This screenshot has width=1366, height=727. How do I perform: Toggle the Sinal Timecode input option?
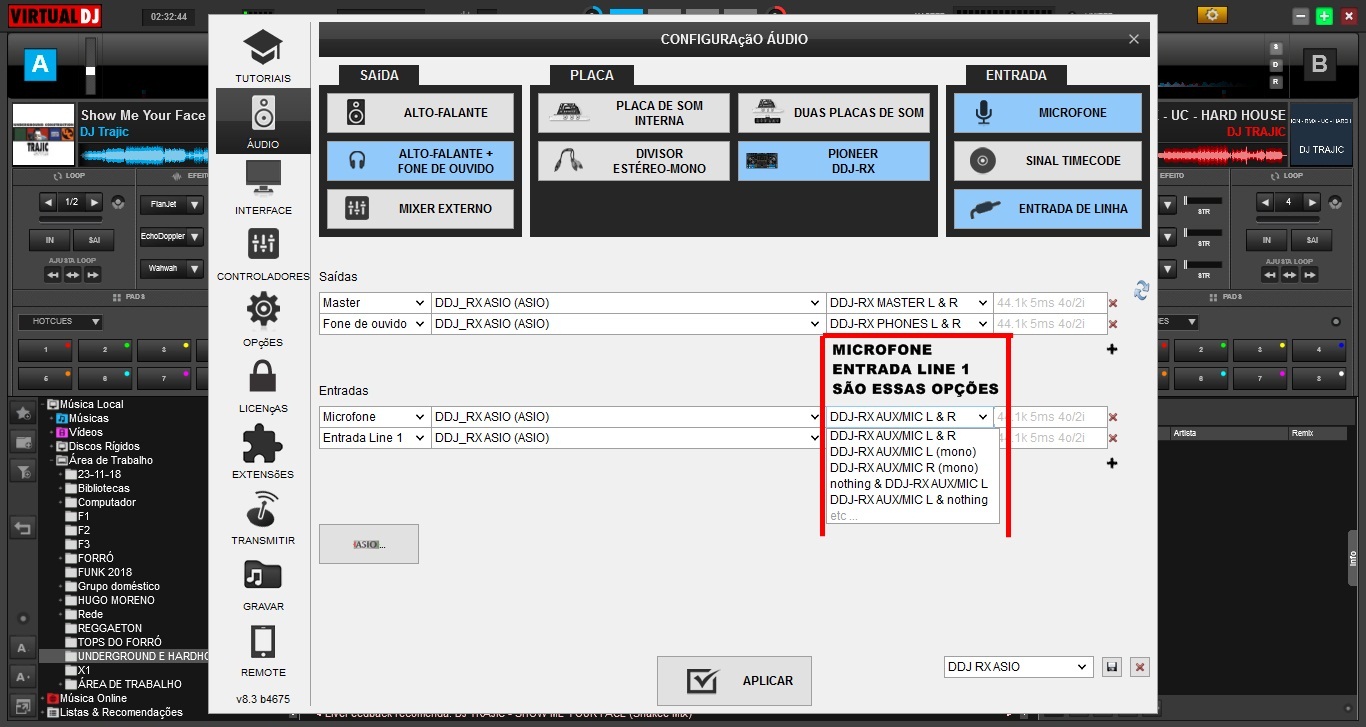[1047, 161]
